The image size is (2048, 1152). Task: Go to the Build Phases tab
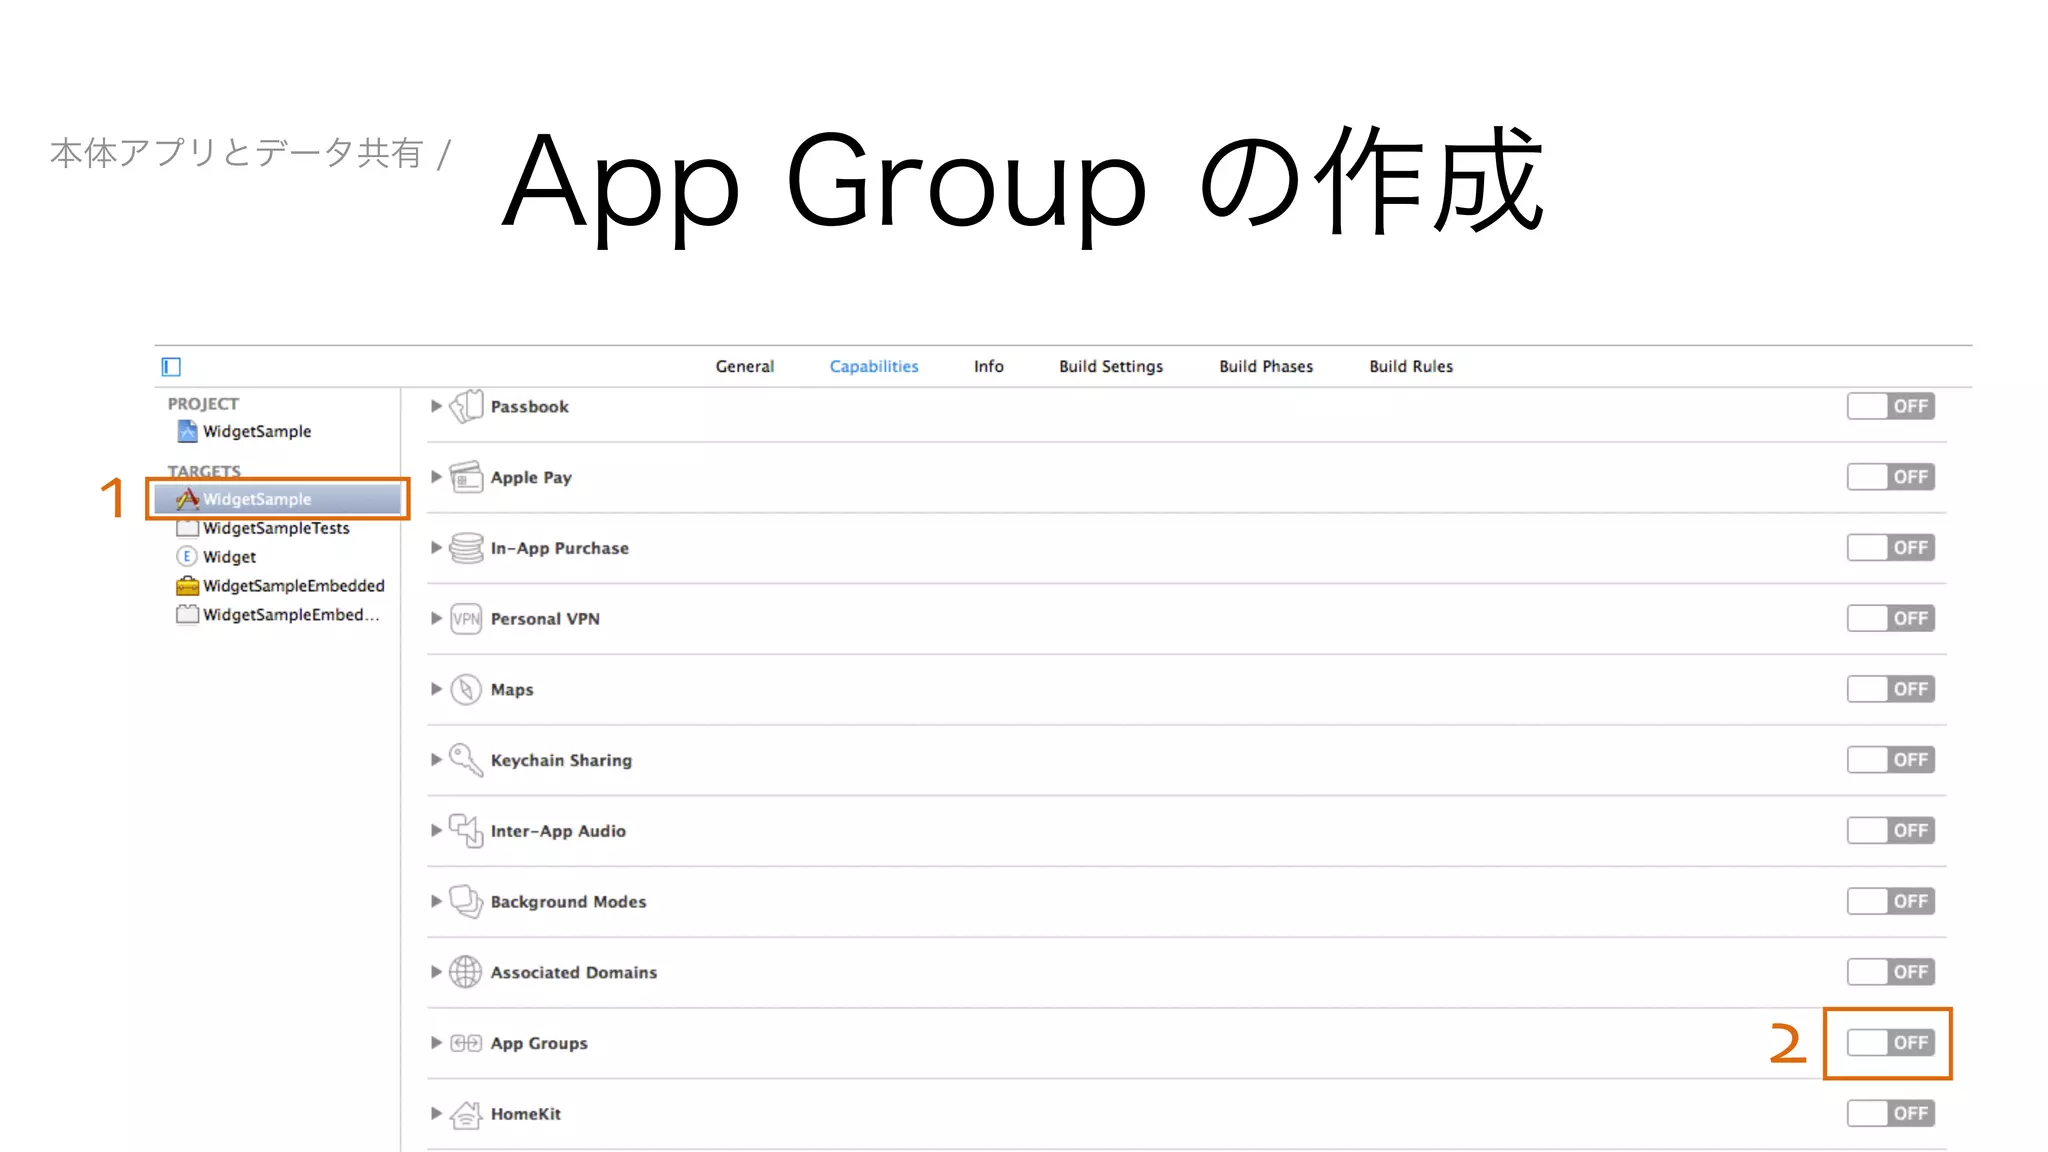point(1266,367)
